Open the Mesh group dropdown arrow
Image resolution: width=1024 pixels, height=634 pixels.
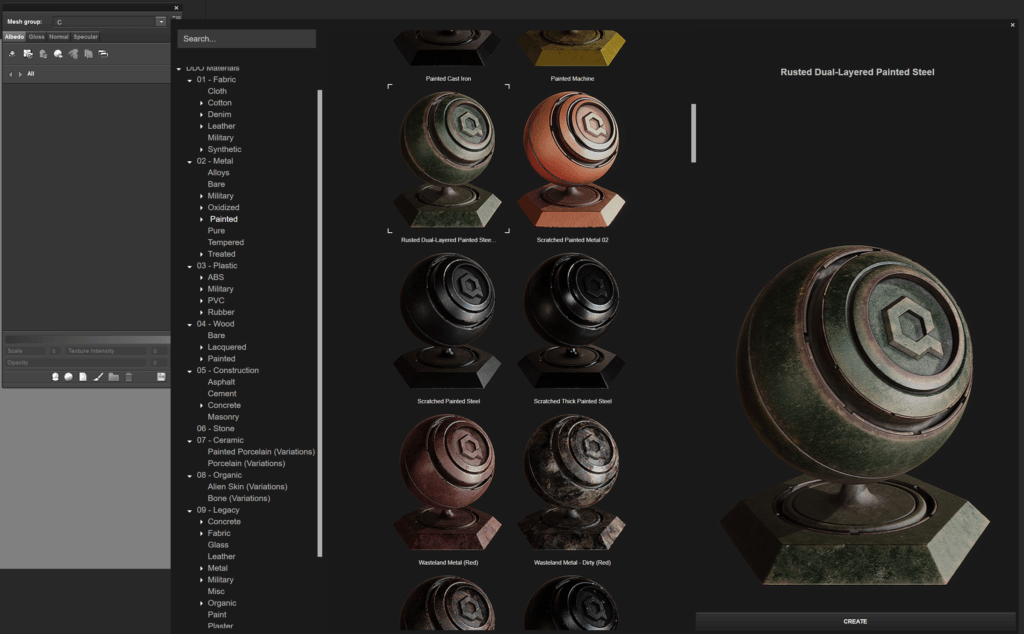click(161, 22)
